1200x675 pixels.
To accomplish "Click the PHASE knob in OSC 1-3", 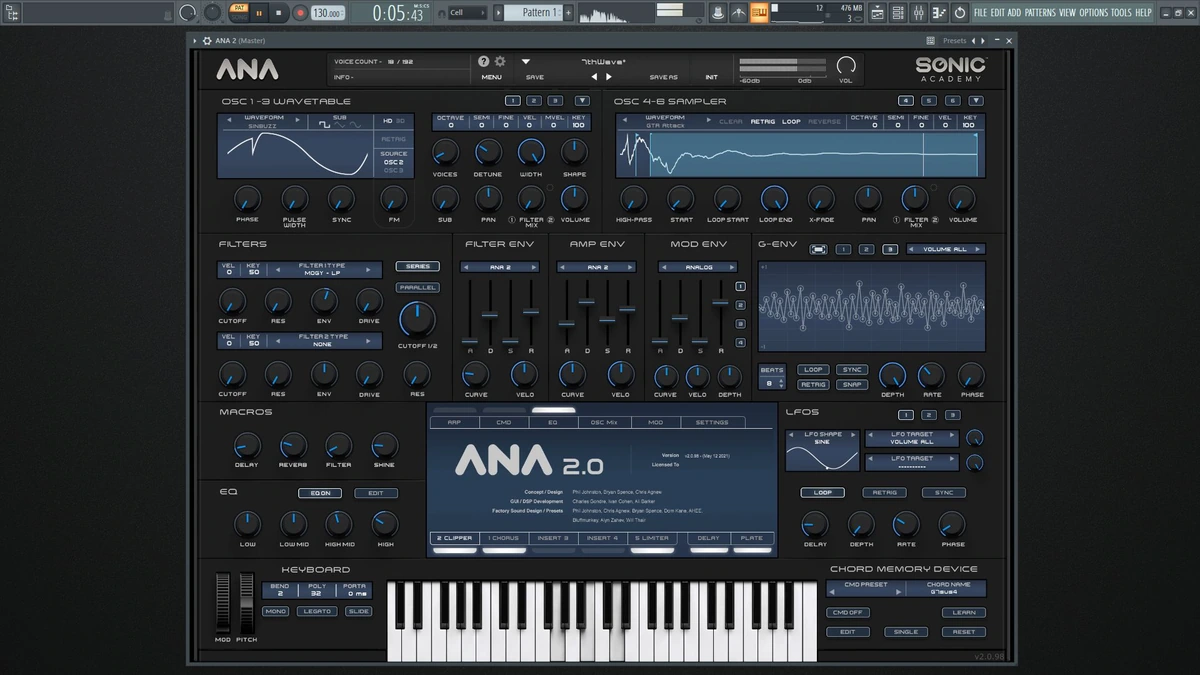I will [x=247, y=198].
